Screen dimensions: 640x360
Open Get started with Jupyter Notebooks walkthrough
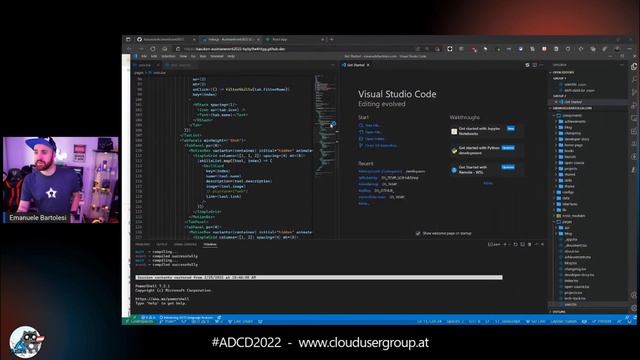tap(486, 131)
